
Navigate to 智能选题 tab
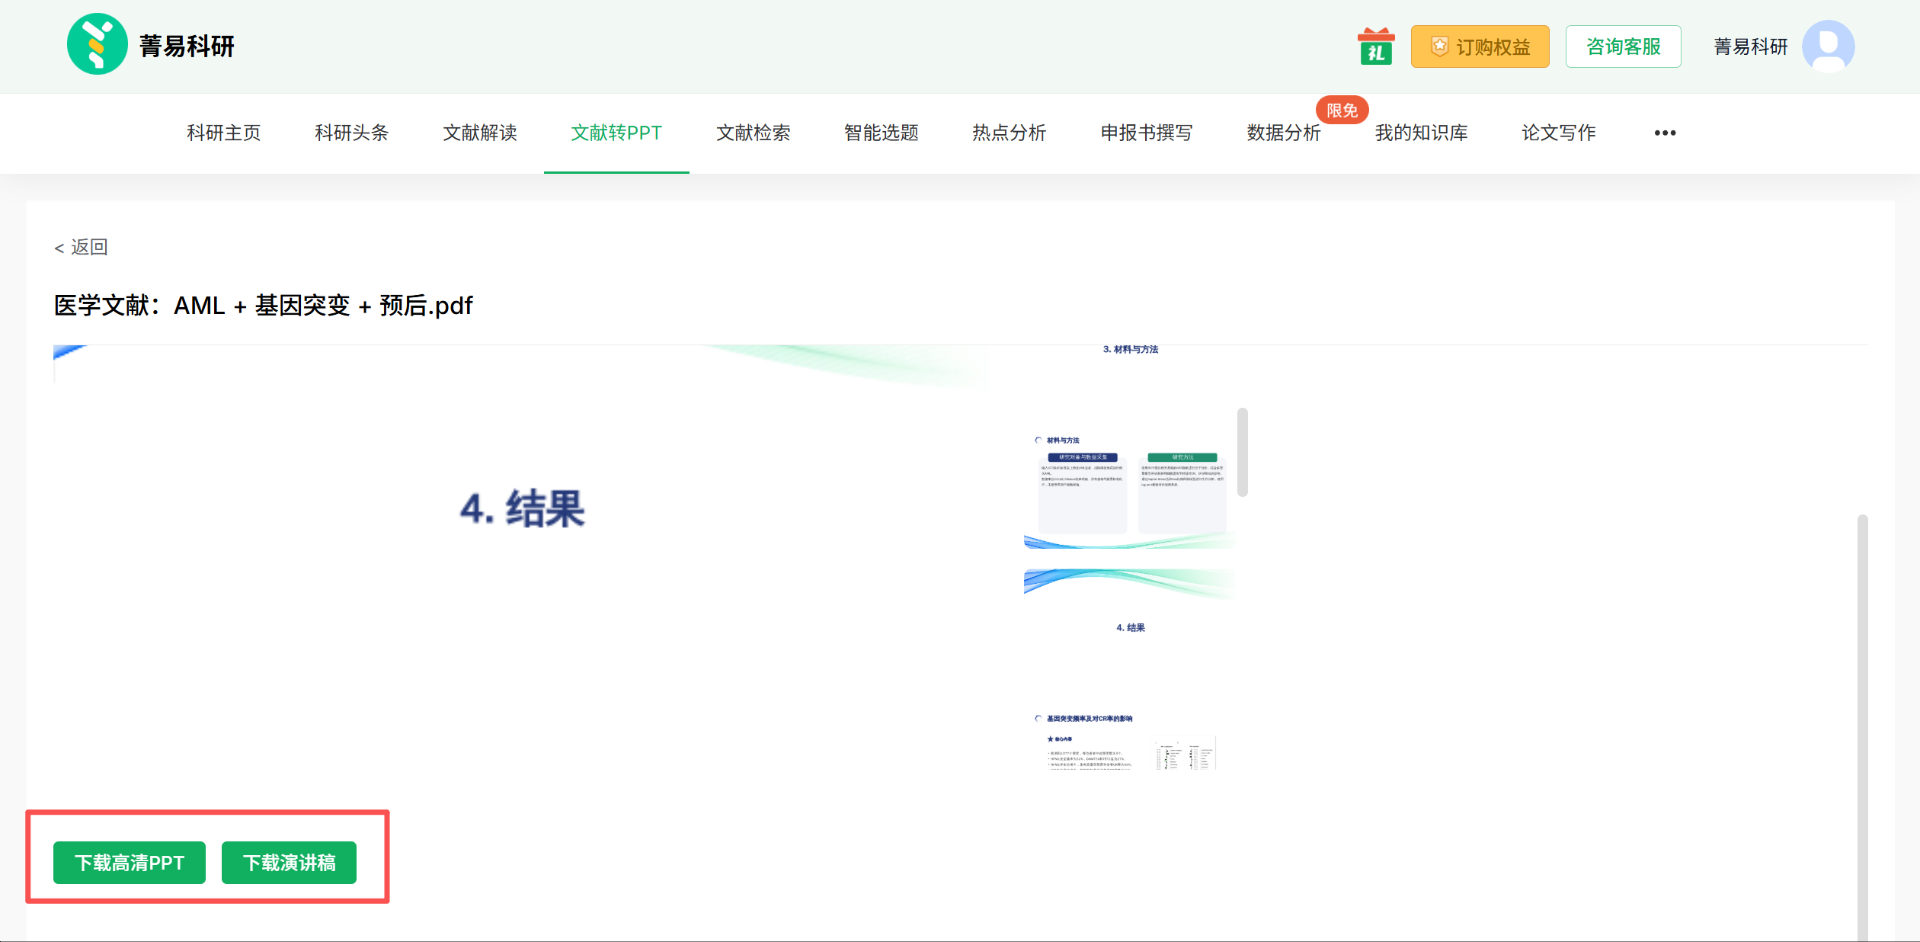tap(881, 133)
